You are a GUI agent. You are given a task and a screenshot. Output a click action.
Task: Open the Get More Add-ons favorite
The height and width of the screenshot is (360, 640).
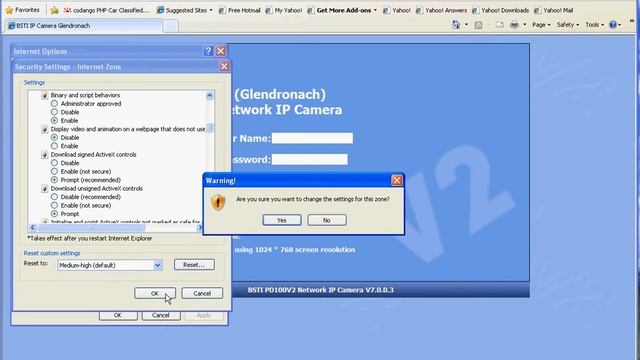point(339,10)
